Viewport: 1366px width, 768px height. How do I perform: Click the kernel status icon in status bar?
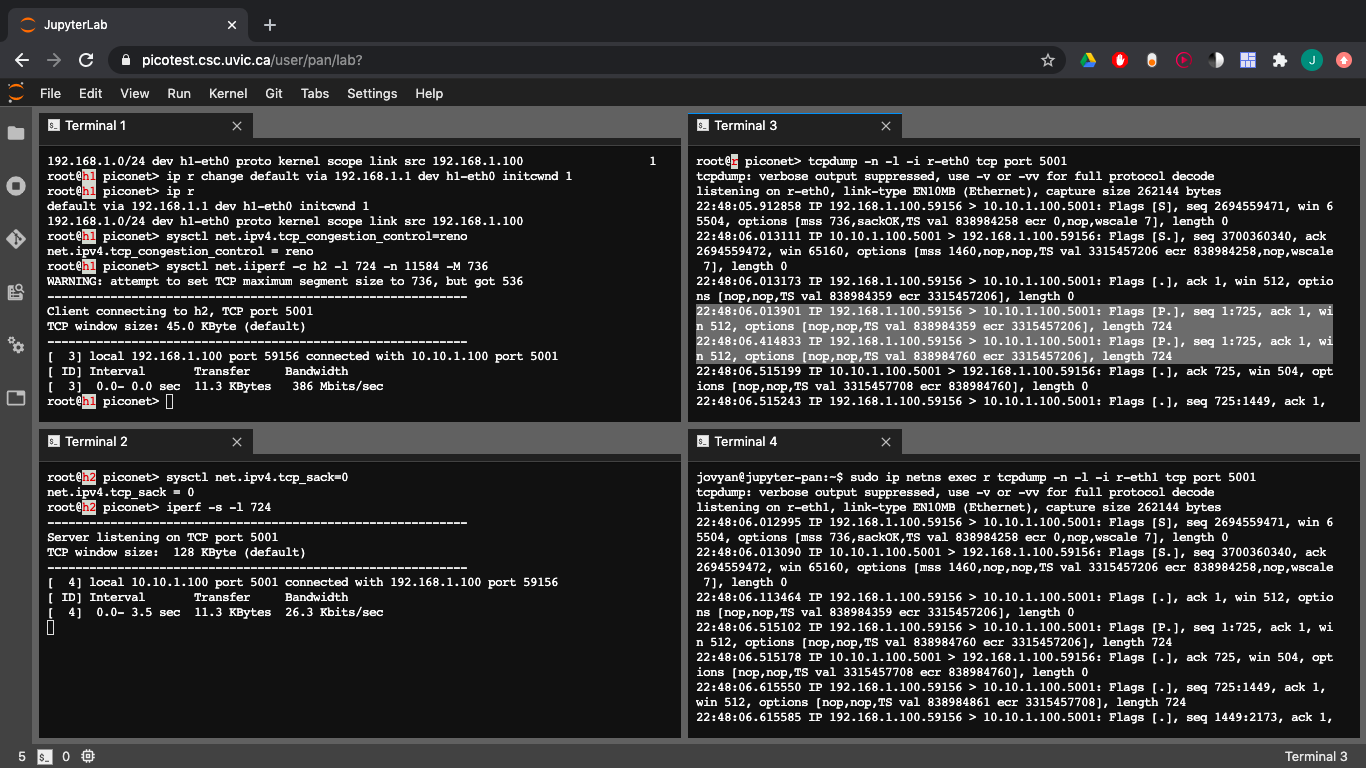(88, 756)
